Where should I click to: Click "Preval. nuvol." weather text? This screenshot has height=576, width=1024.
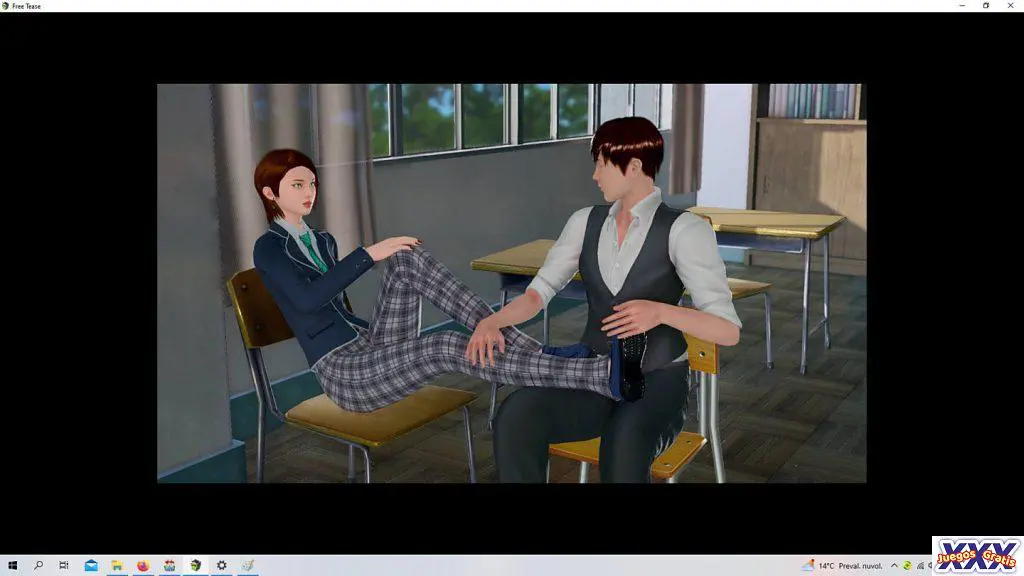pos(860,566)
